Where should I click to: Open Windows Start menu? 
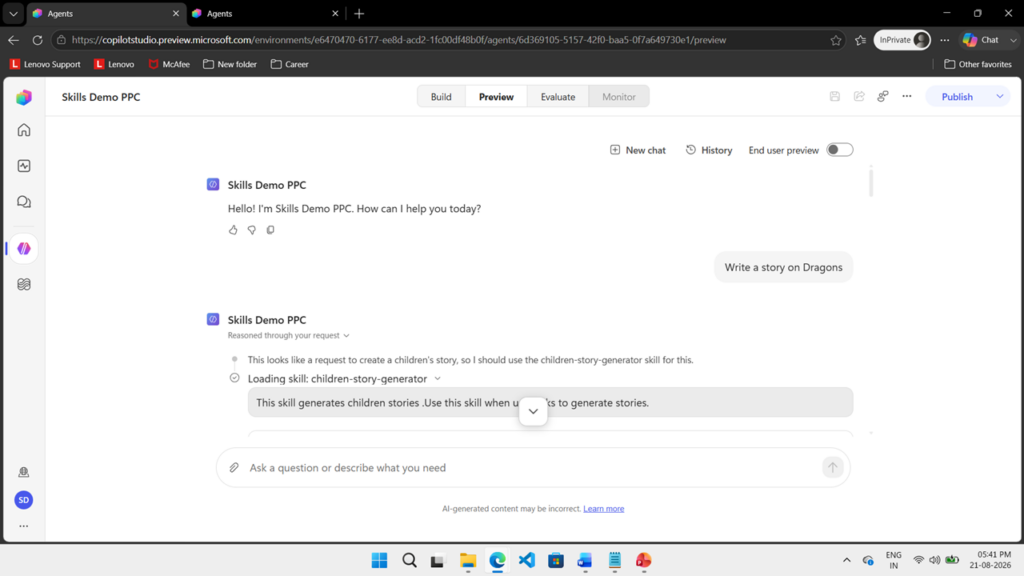[379, 560]
